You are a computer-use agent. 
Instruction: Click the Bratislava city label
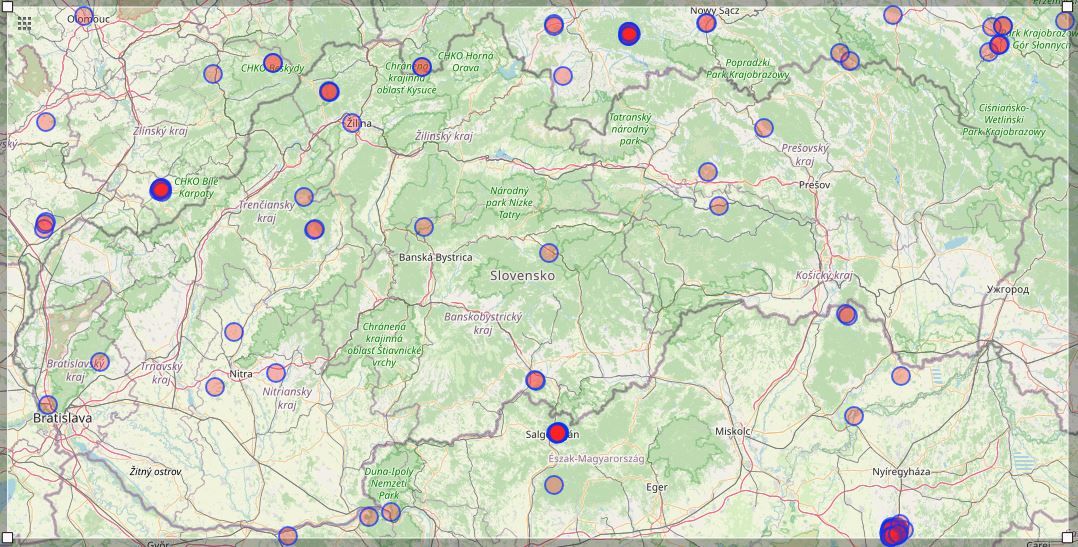[62, 418]
